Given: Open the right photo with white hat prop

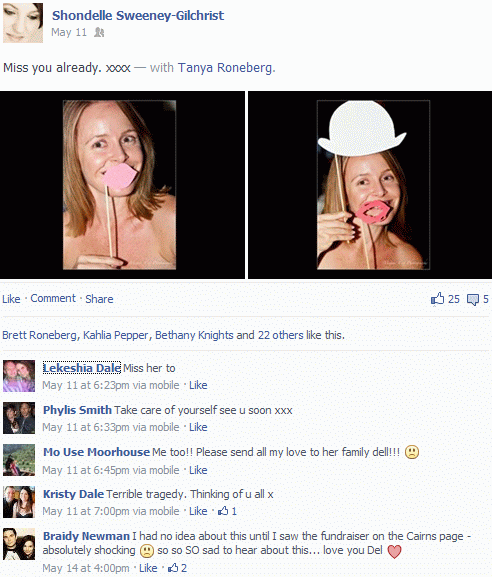Looking at the screenshot, I should pos(370,185).
